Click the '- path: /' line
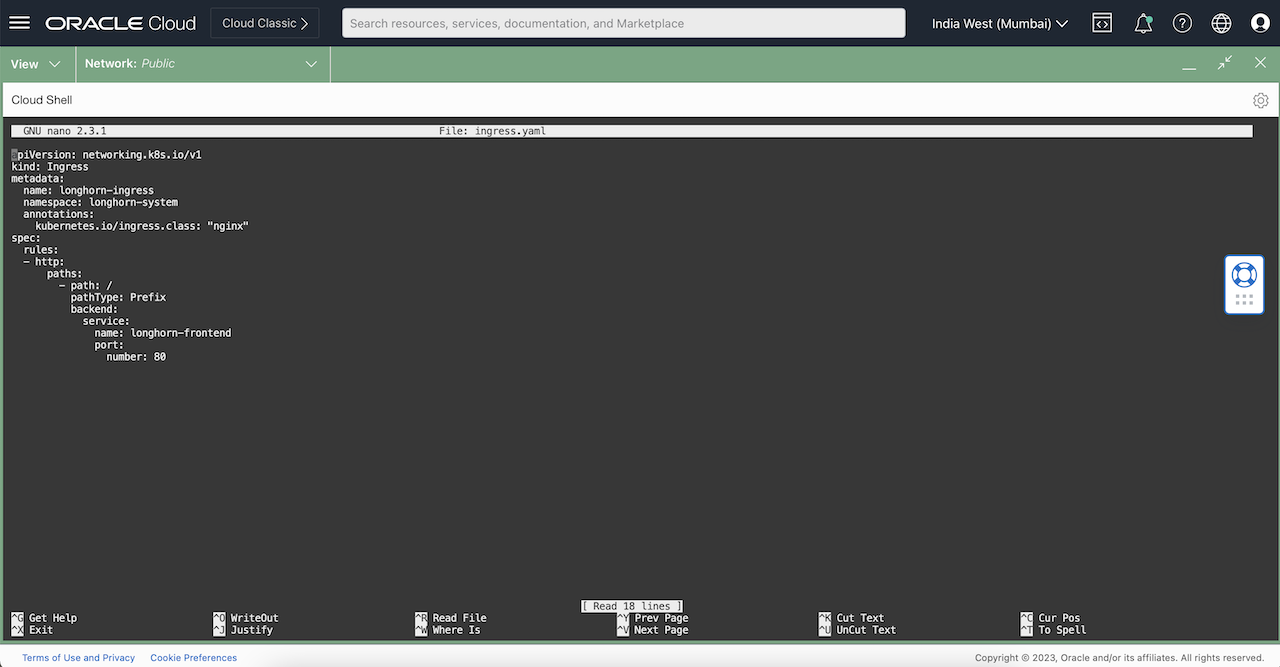1280x667 pixels. (x=85, y=286)
